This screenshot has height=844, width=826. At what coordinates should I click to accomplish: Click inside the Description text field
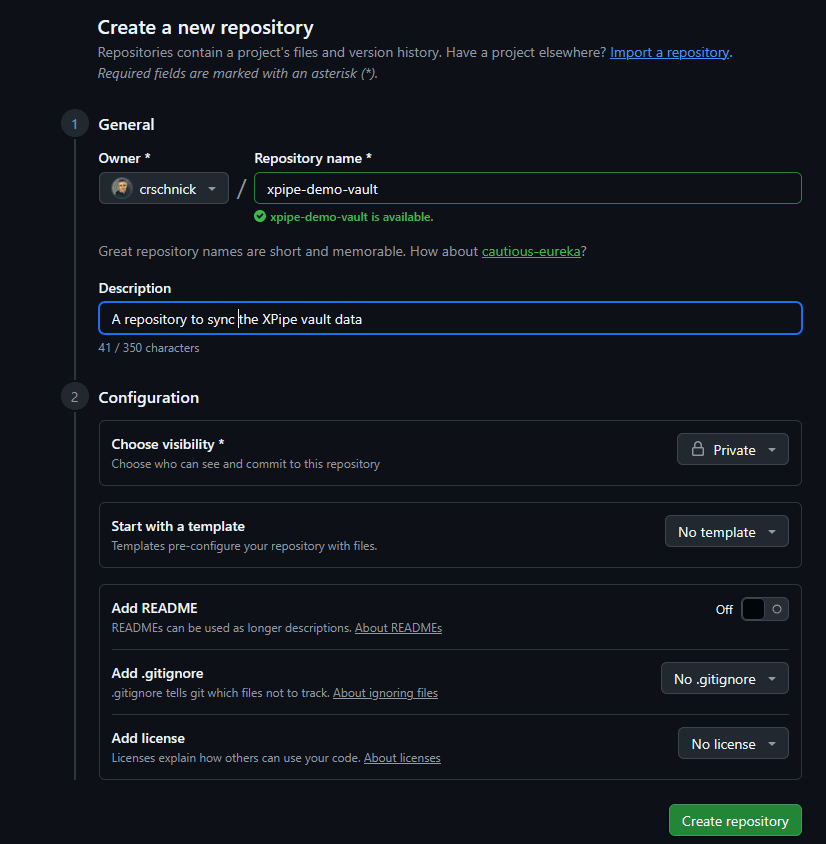tap(450, 319)
